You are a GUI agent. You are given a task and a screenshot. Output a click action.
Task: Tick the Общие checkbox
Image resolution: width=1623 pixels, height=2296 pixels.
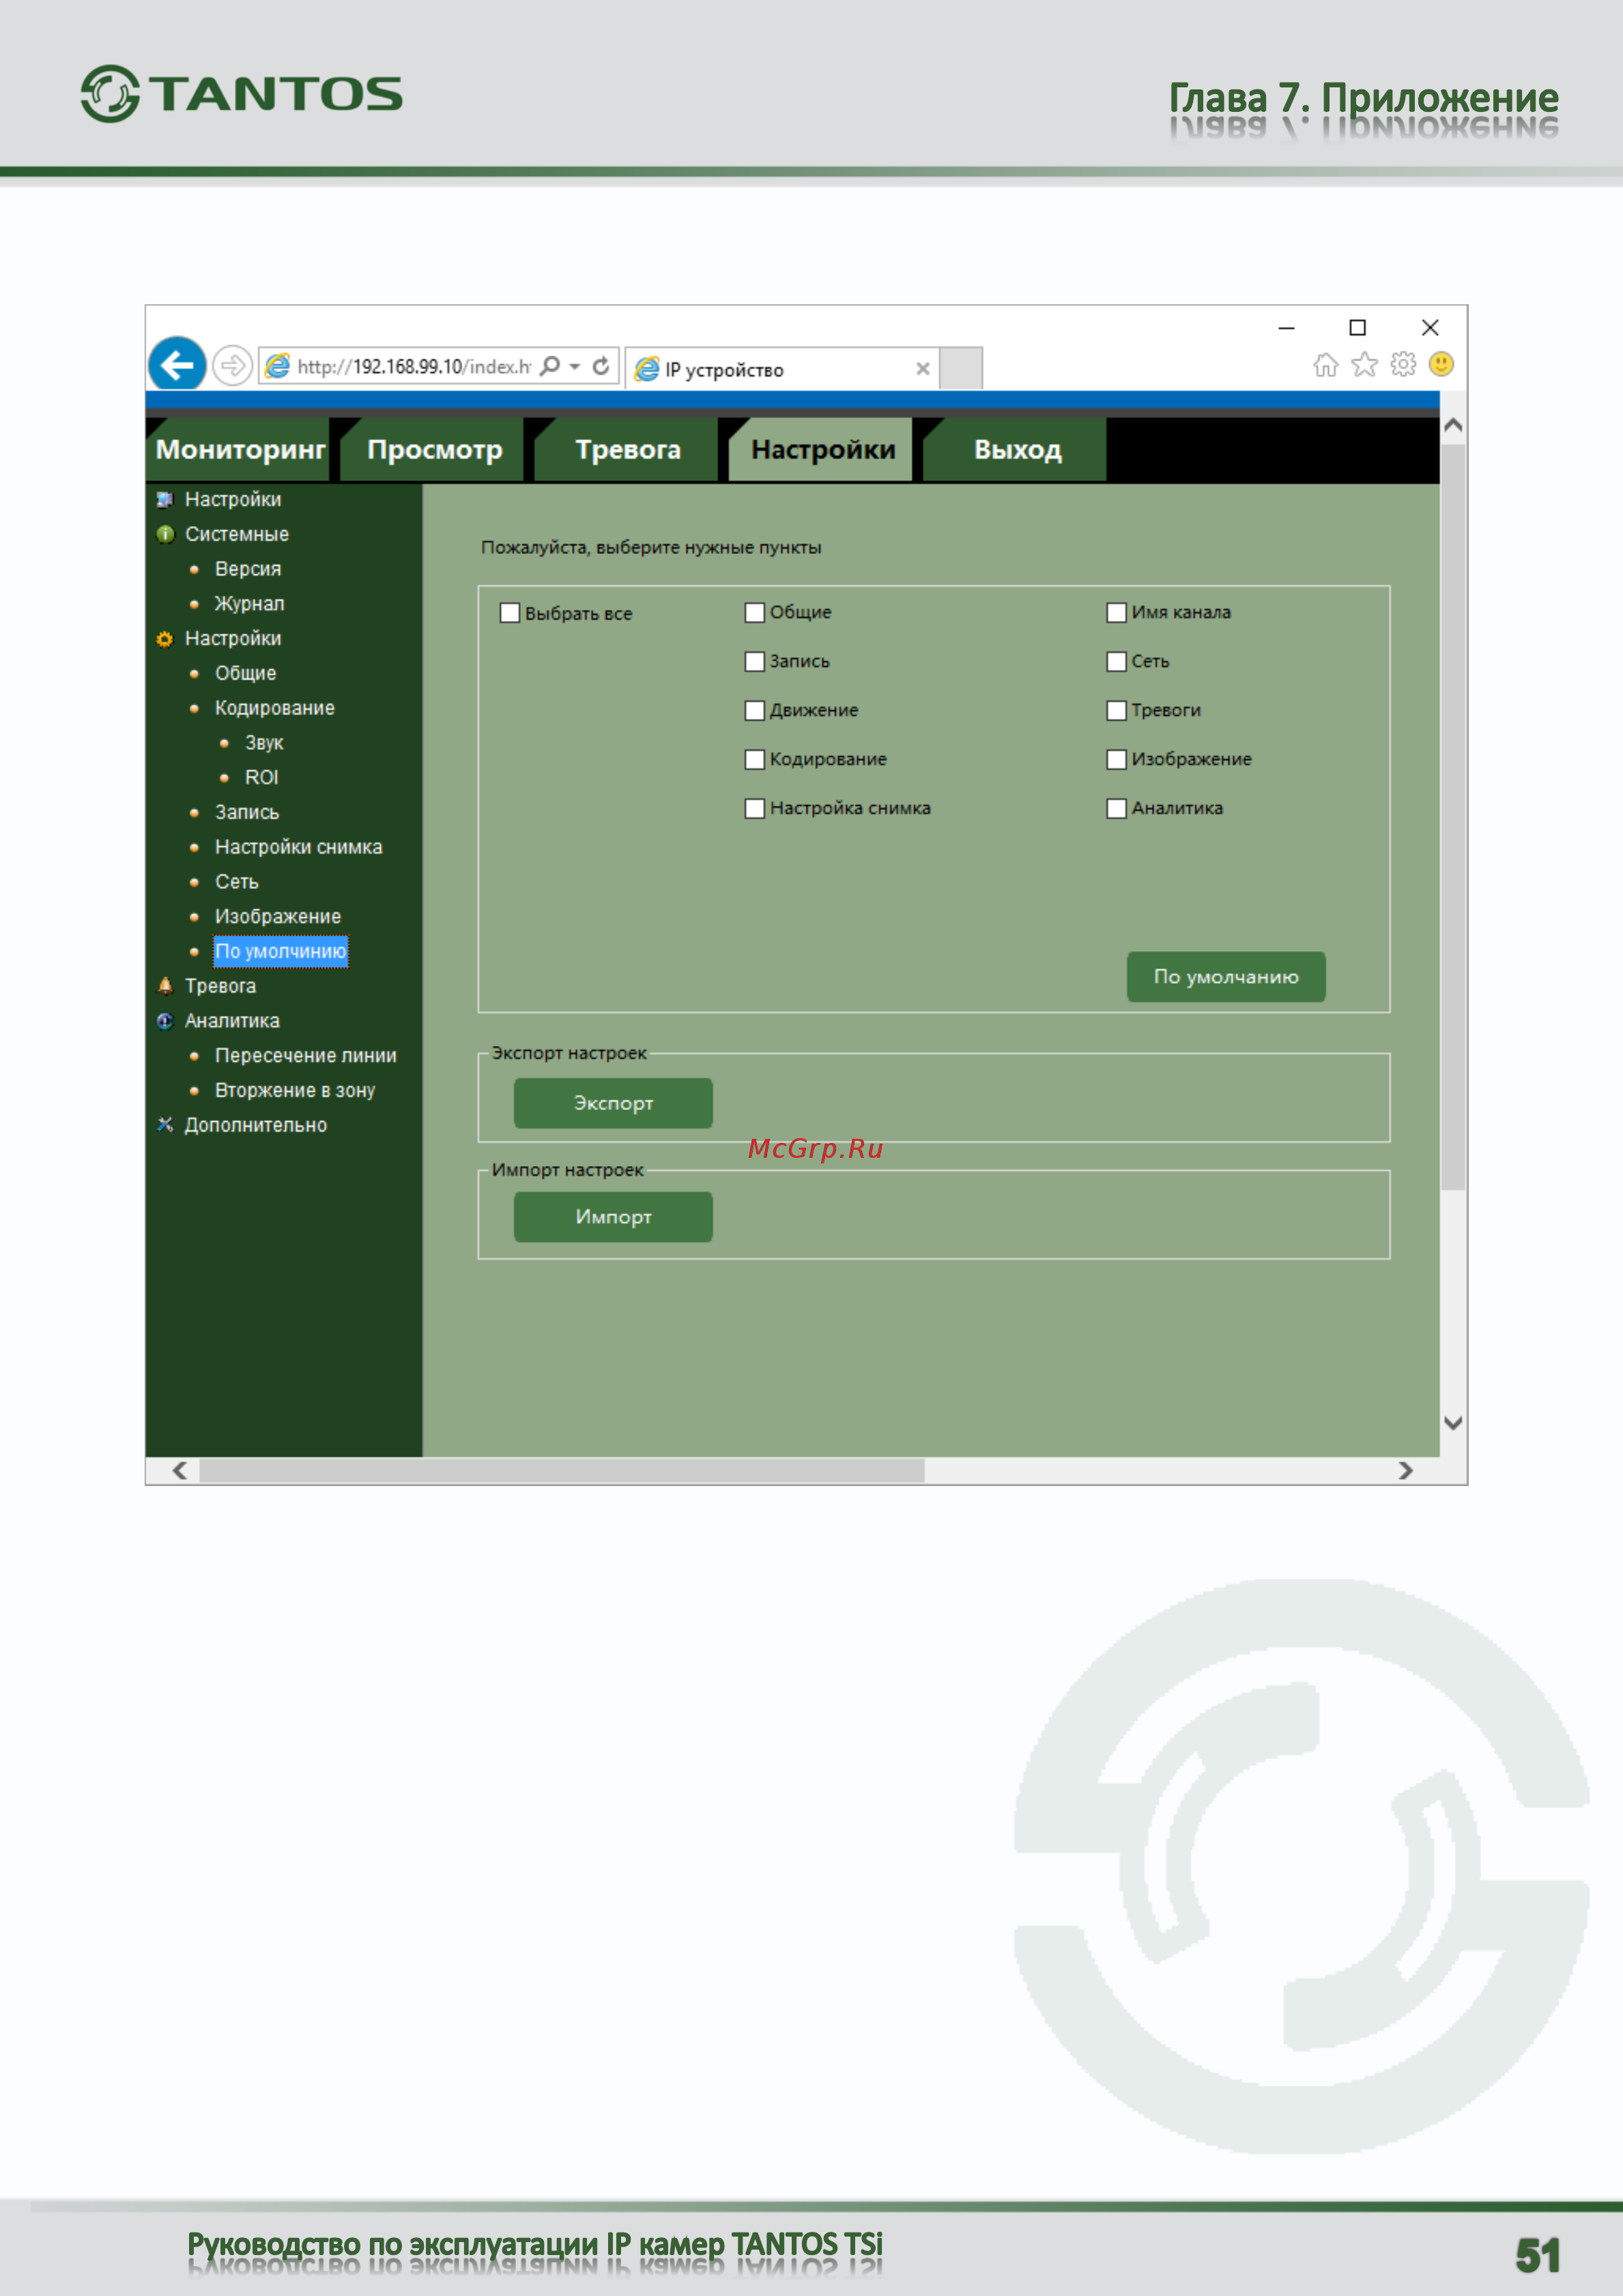[x=755, y=613]
